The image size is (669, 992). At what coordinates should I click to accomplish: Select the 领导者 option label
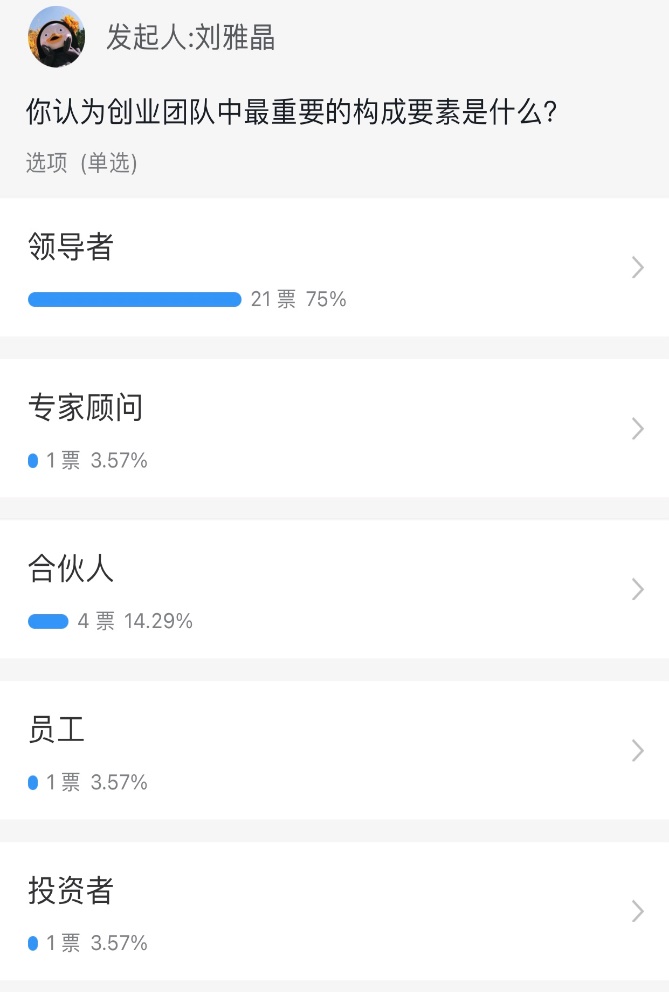pyautogui.click(x=71, y=246)
